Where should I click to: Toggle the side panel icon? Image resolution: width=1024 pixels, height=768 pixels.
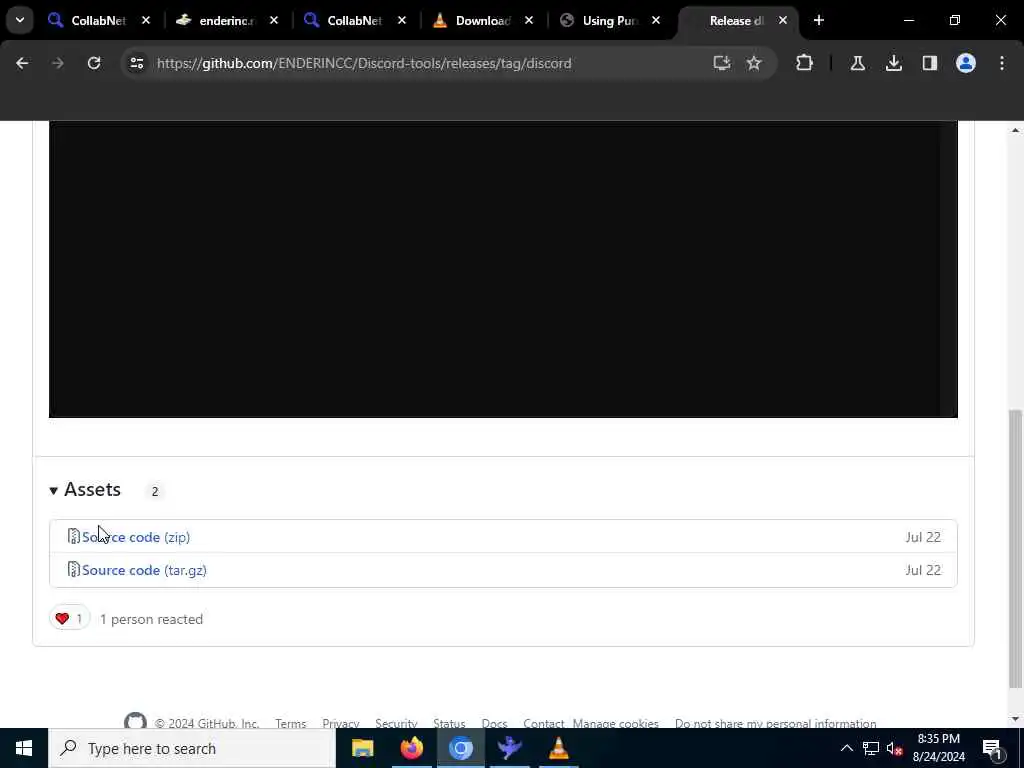(x=929, y=63)
